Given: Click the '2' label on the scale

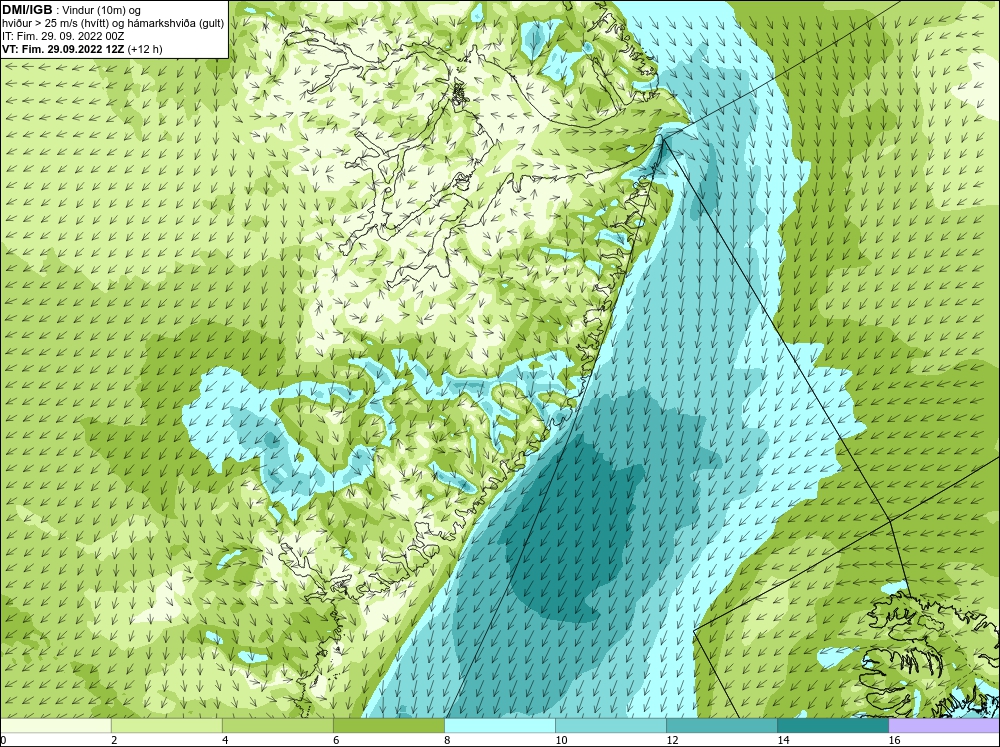Looking at the screenshot, I should pyautogui.click(x=114, y=740).
